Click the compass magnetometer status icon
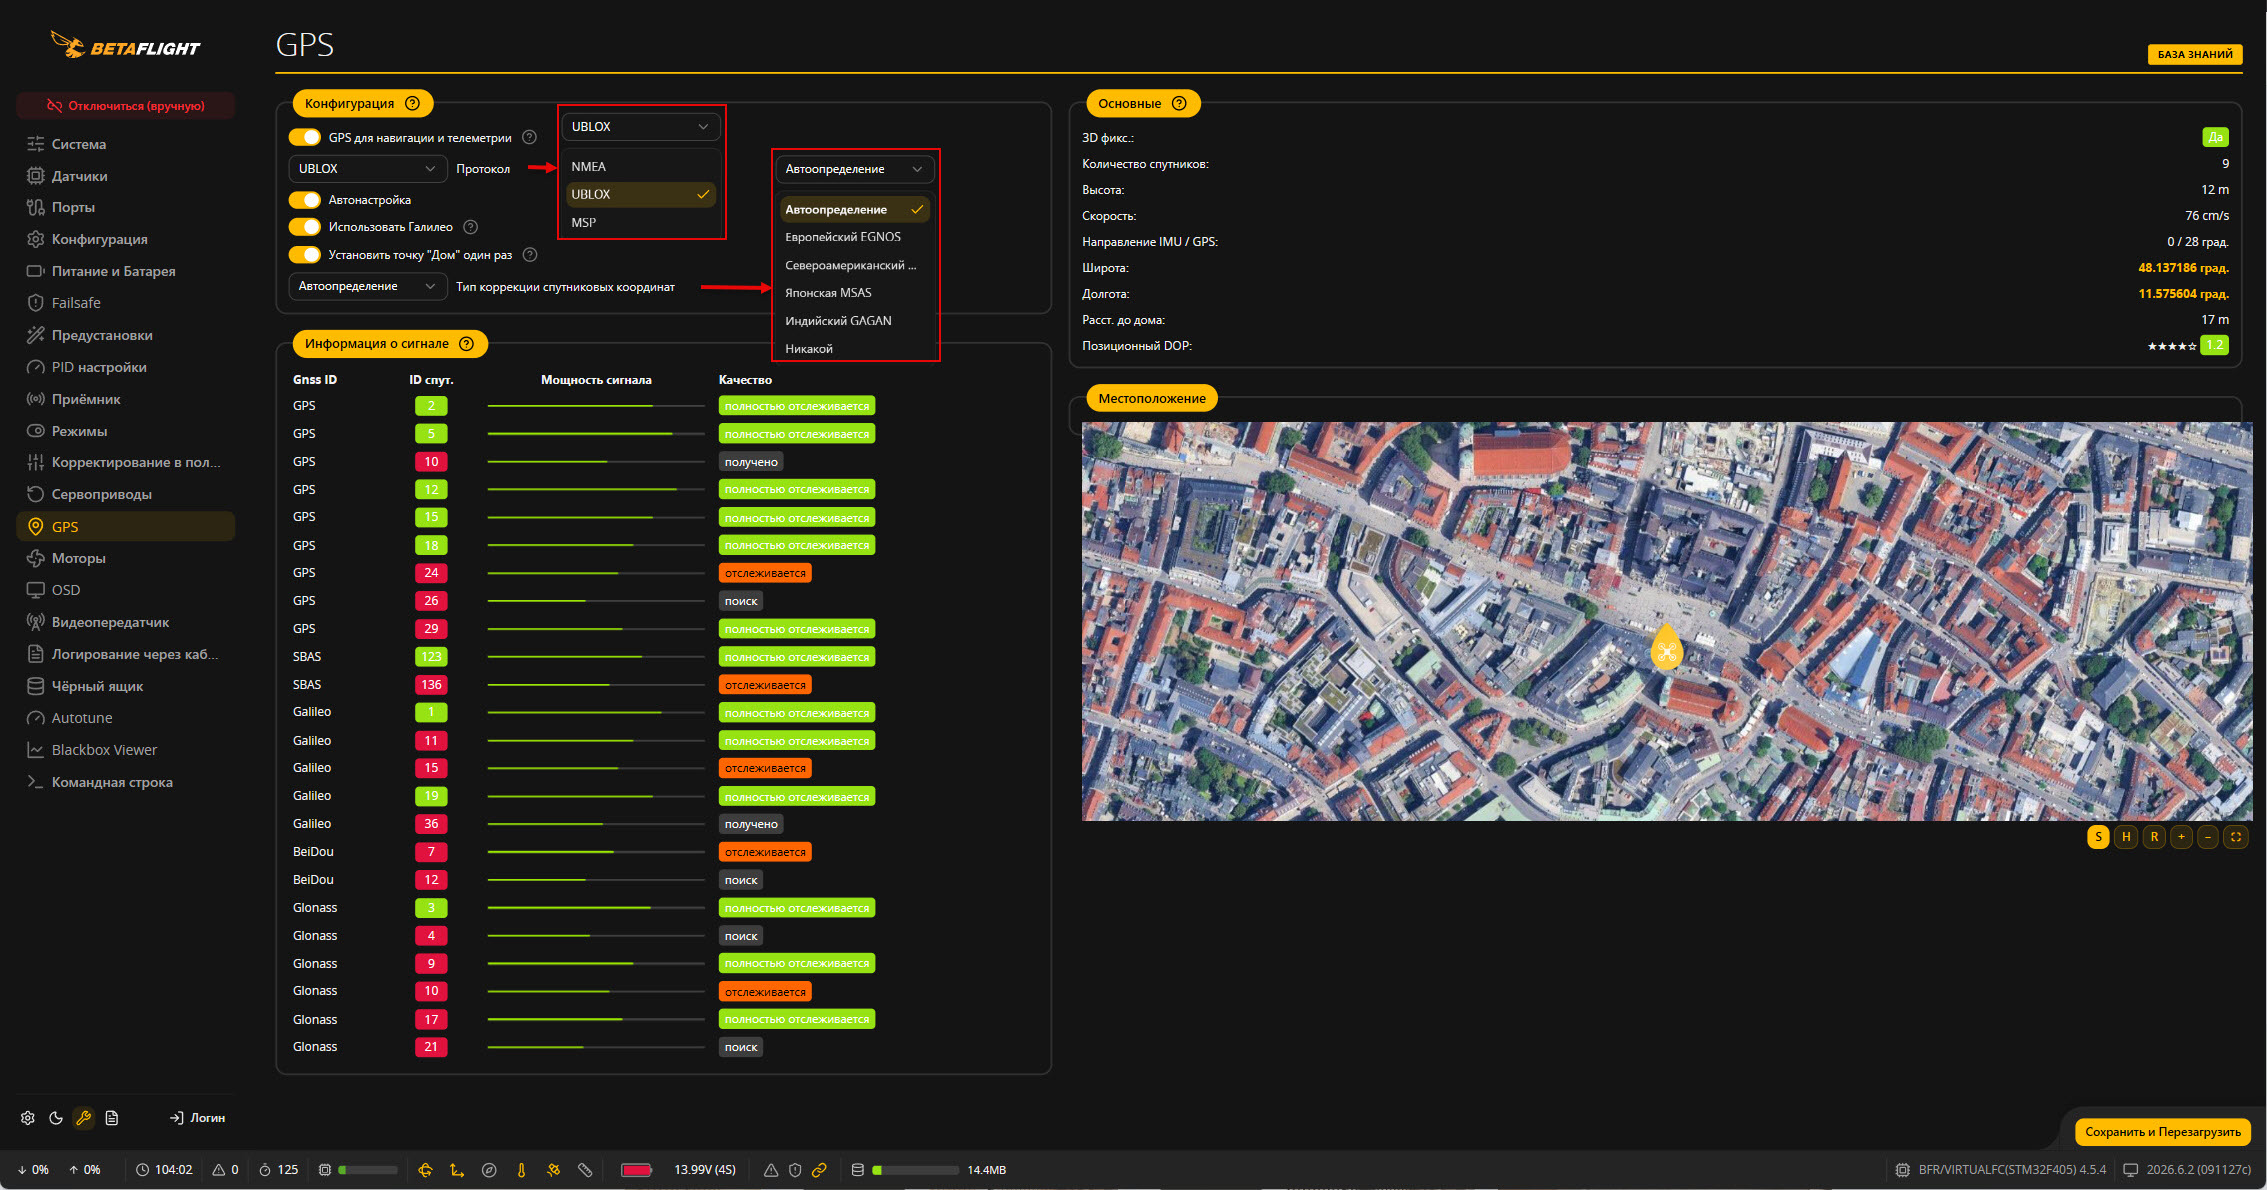Image resolution: width=2267 pixels, height=1190 pixels. (x=489, y=1170)
